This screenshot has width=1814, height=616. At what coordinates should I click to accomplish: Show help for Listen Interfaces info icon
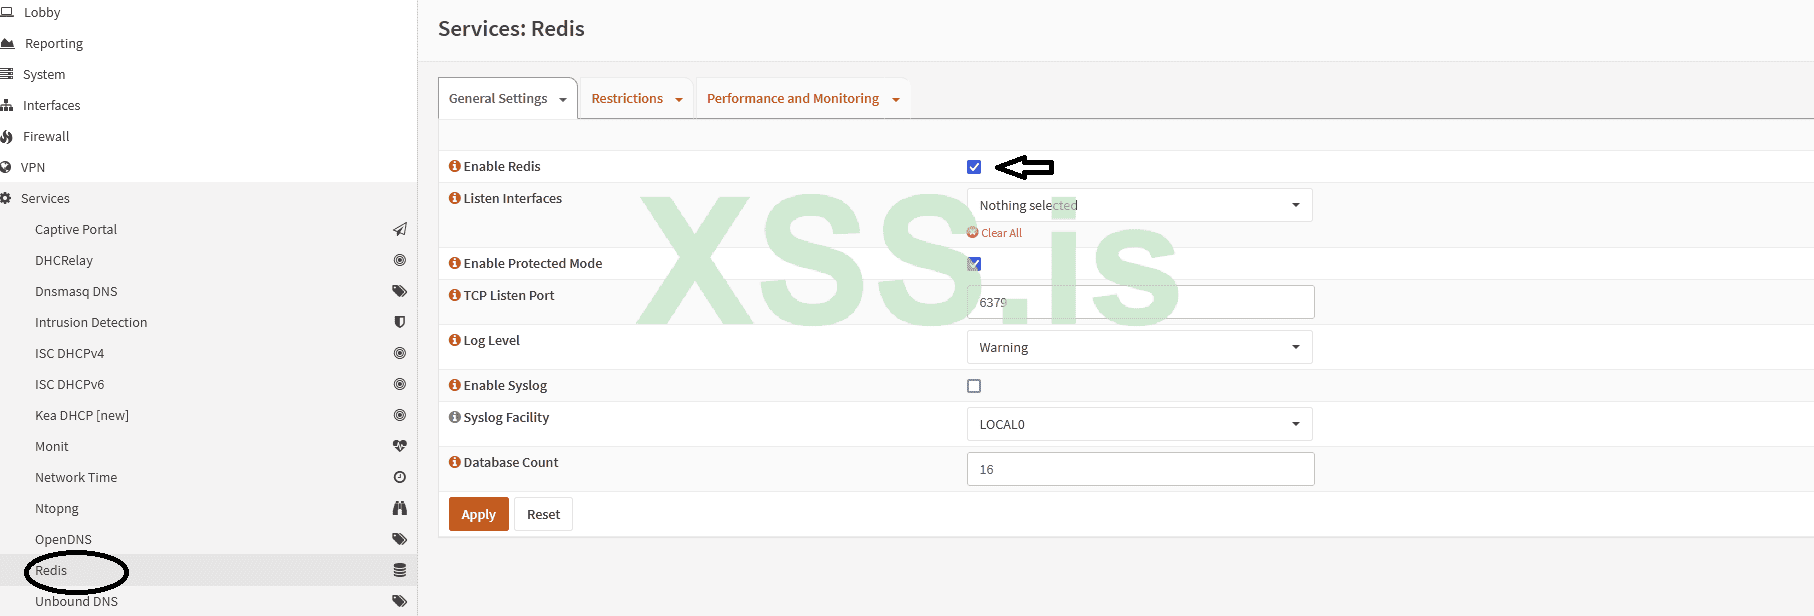(455, 198)
